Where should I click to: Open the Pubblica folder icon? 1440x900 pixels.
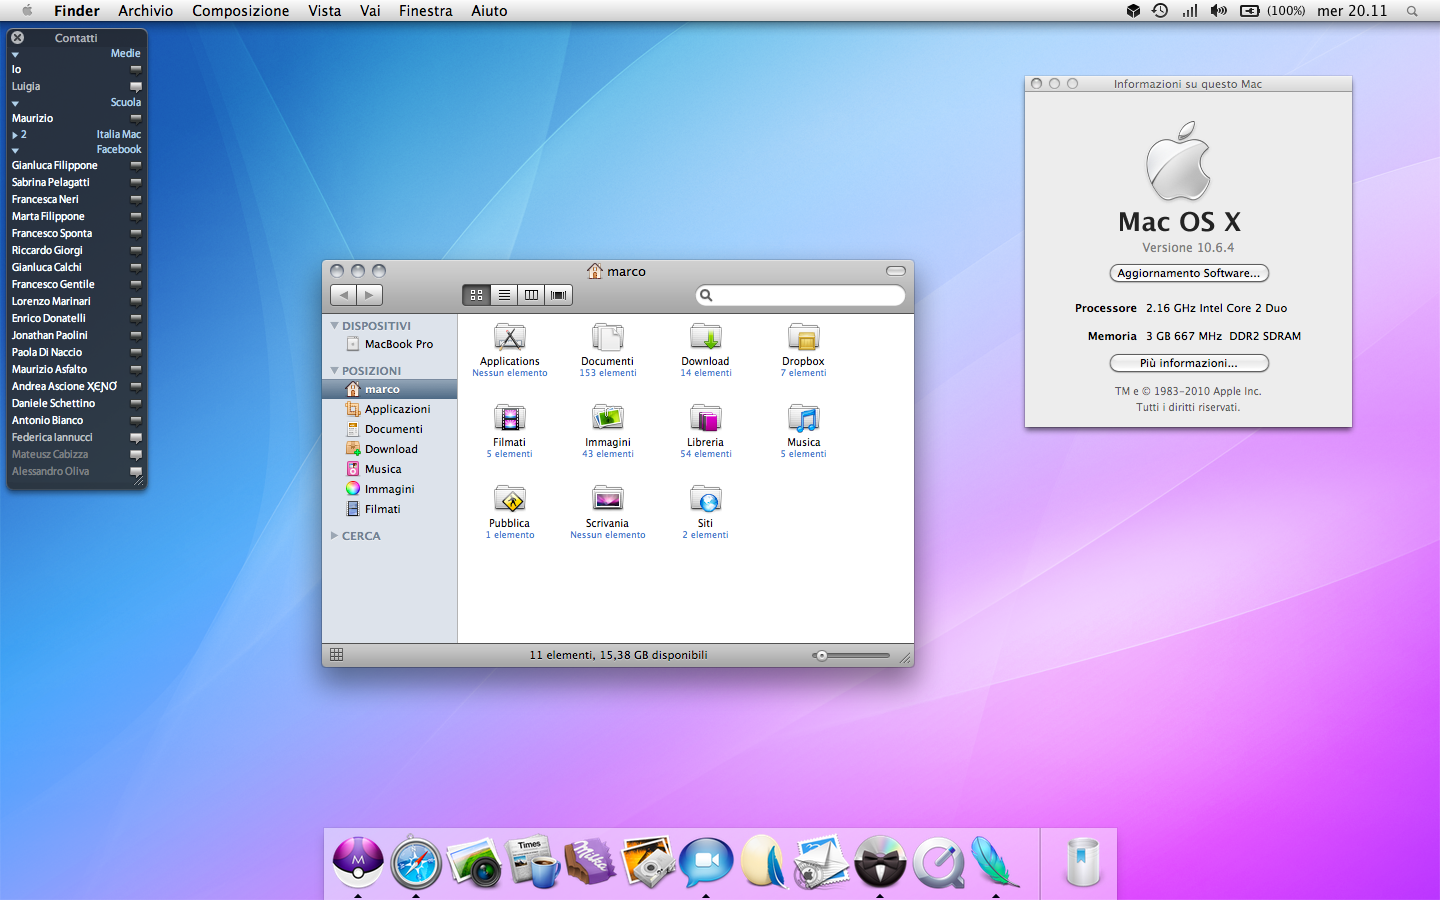coord(509,499)
